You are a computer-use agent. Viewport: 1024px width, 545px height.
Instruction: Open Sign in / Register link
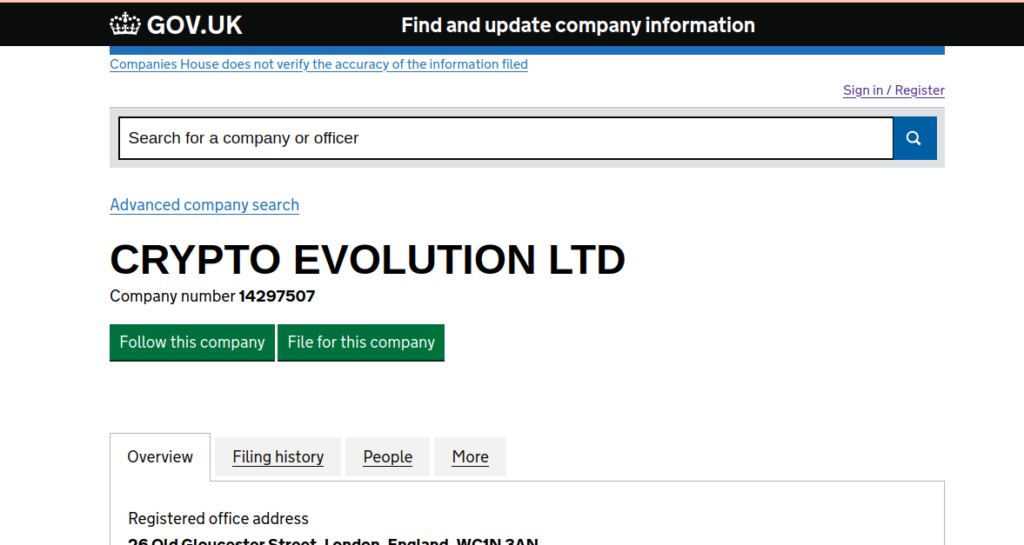(893, 90)
